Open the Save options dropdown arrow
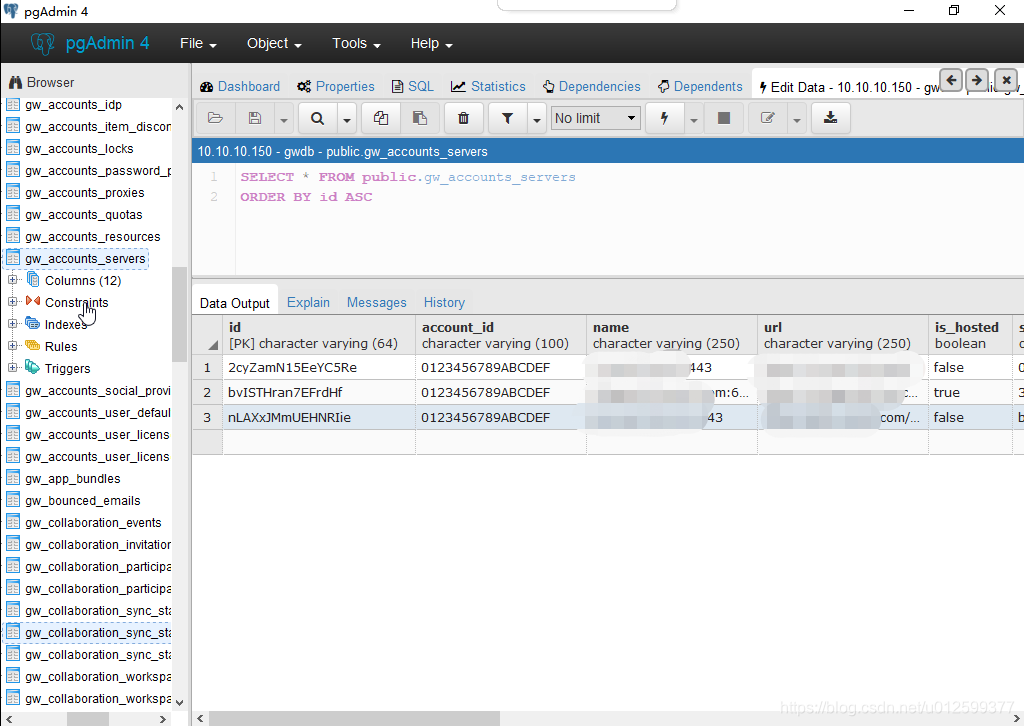1024x726 pixels. (x=283, y=120)
